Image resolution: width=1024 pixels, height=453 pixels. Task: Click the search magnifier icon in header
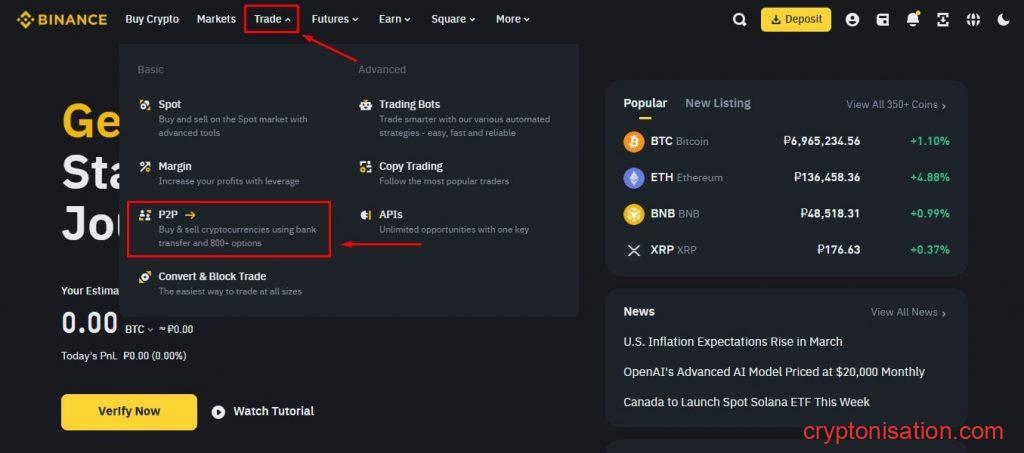pyautogui.click(x=739, y=19)
